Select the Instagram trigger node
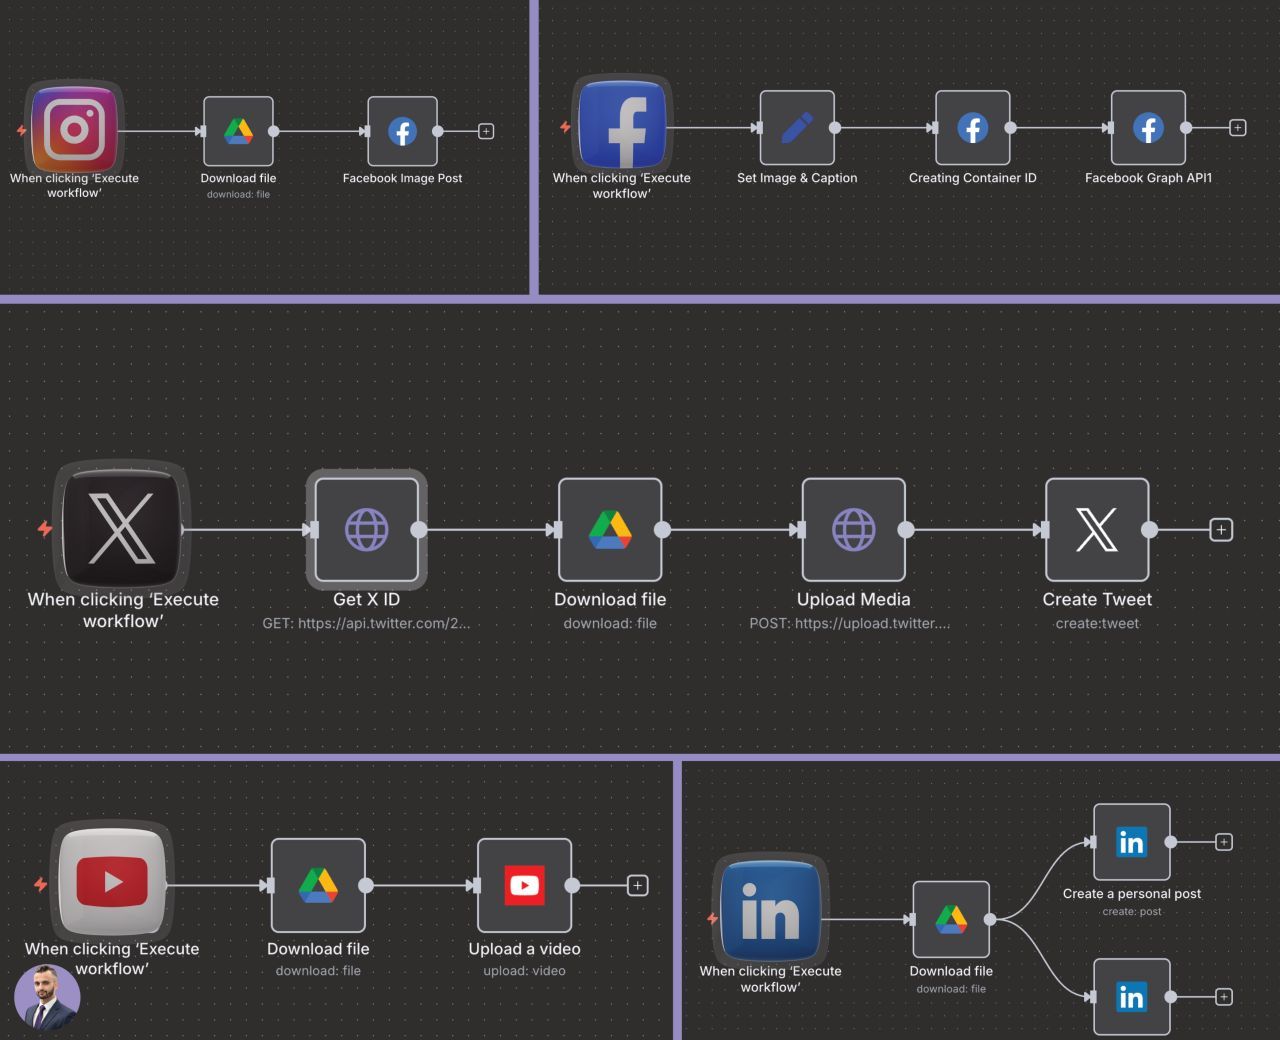 (75, 128)
